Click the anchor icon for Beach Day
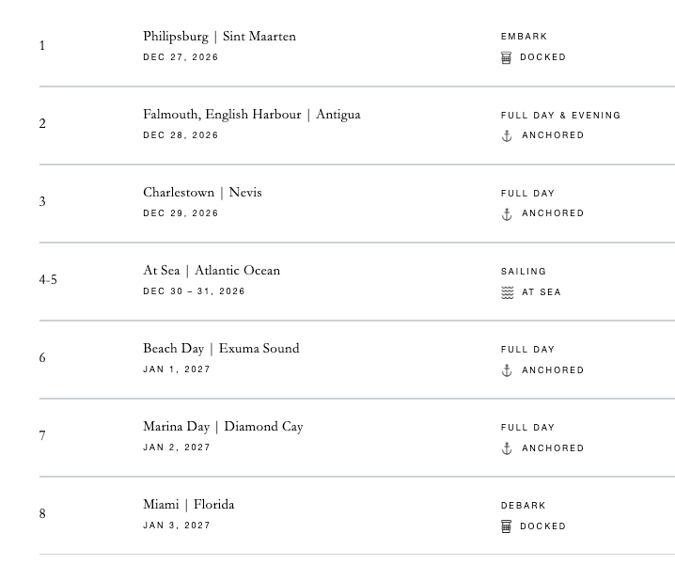Image resolution: width=675 pixels, height=565 pixels. coord(507,370)
